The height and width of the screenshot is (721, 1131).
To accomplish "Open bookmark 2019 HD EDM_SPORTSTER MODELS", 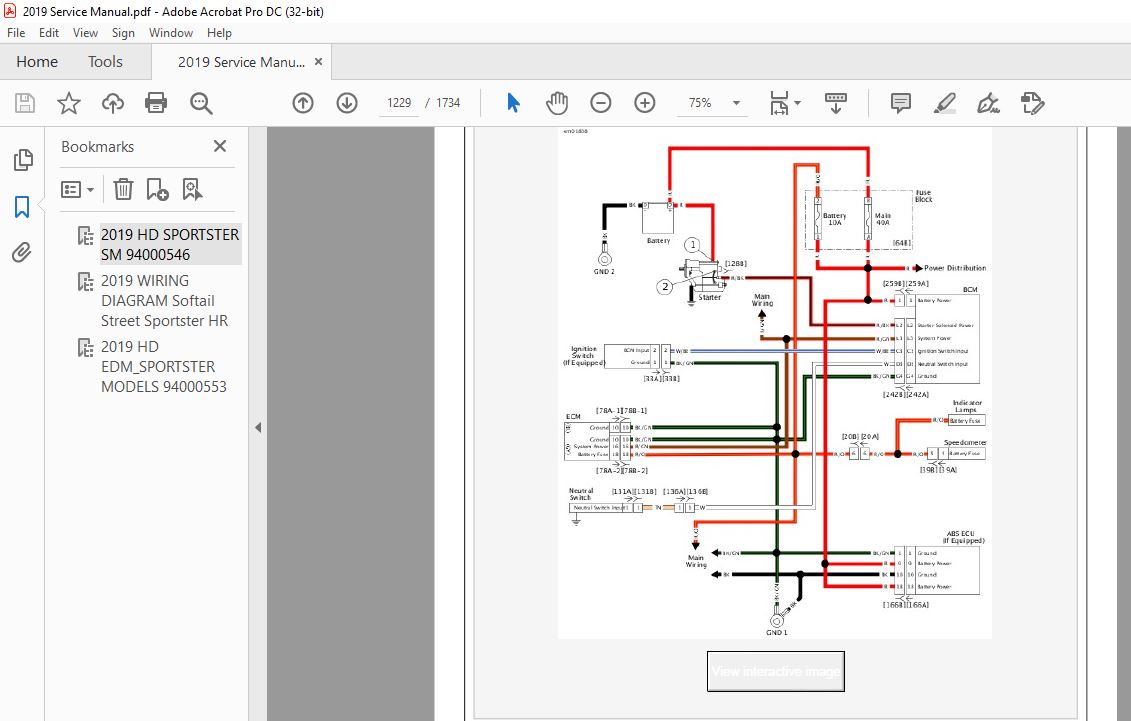I will tap(164, 366).
